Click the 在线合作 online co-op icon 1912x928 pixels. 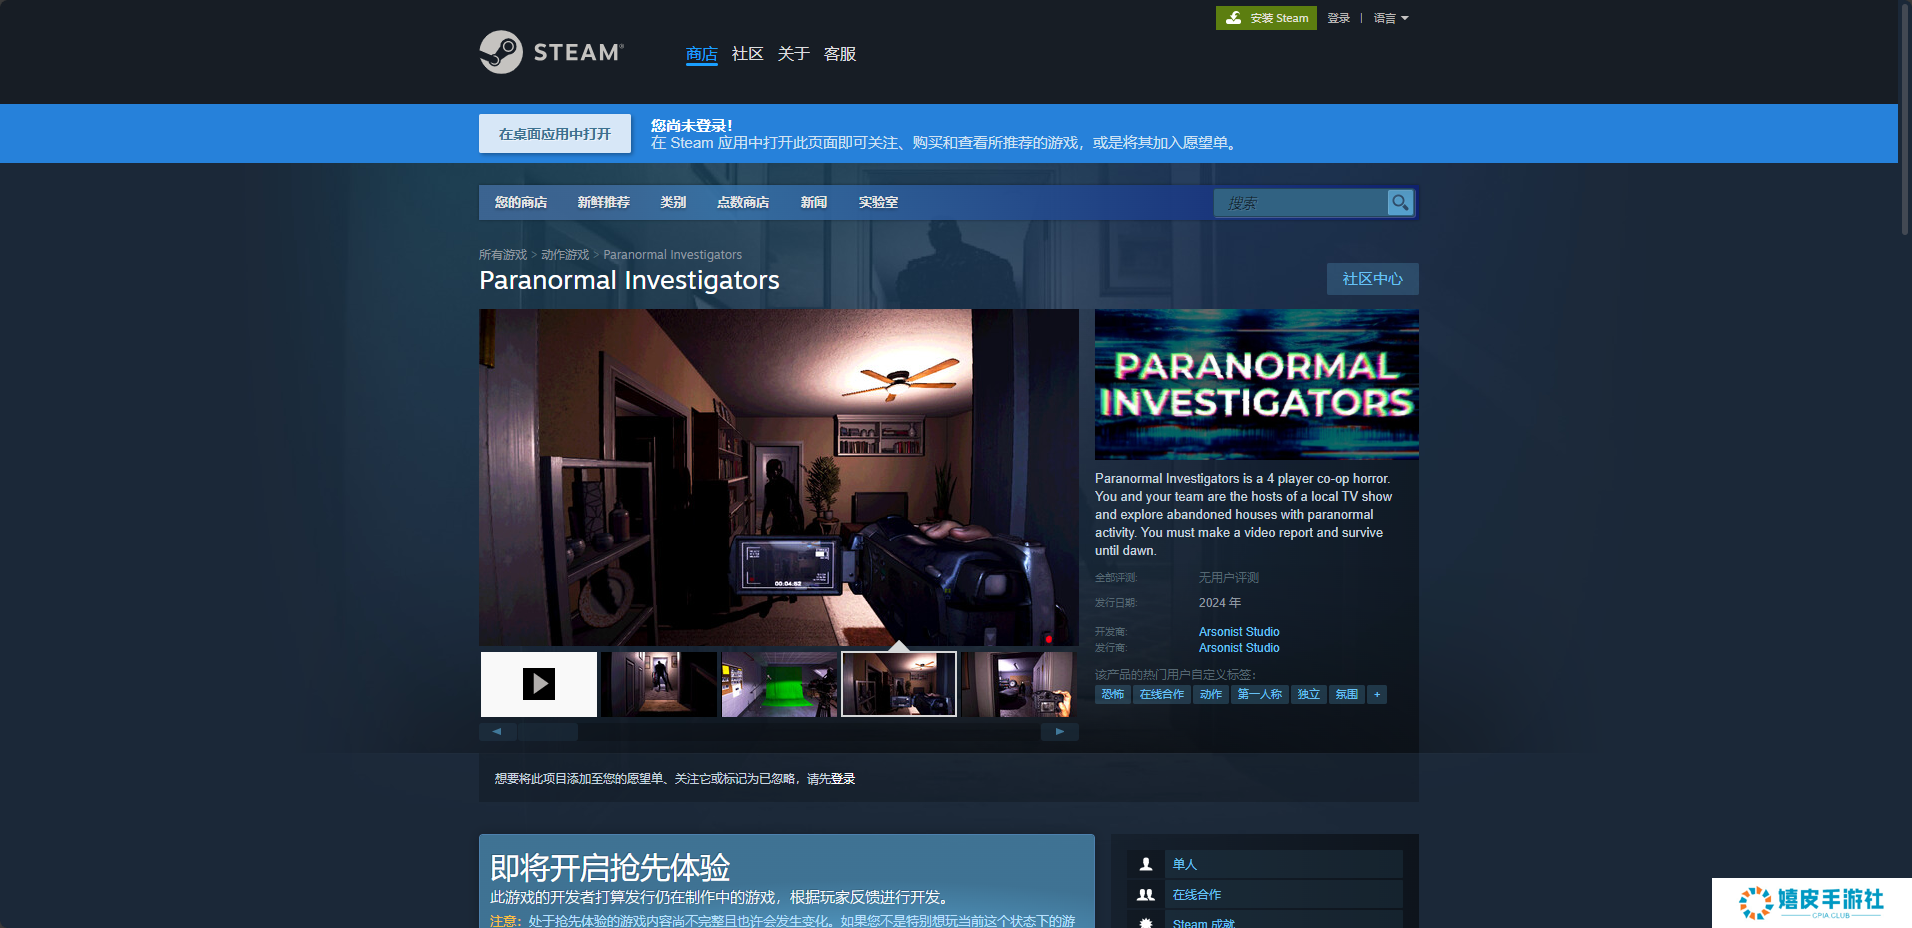1146,895
